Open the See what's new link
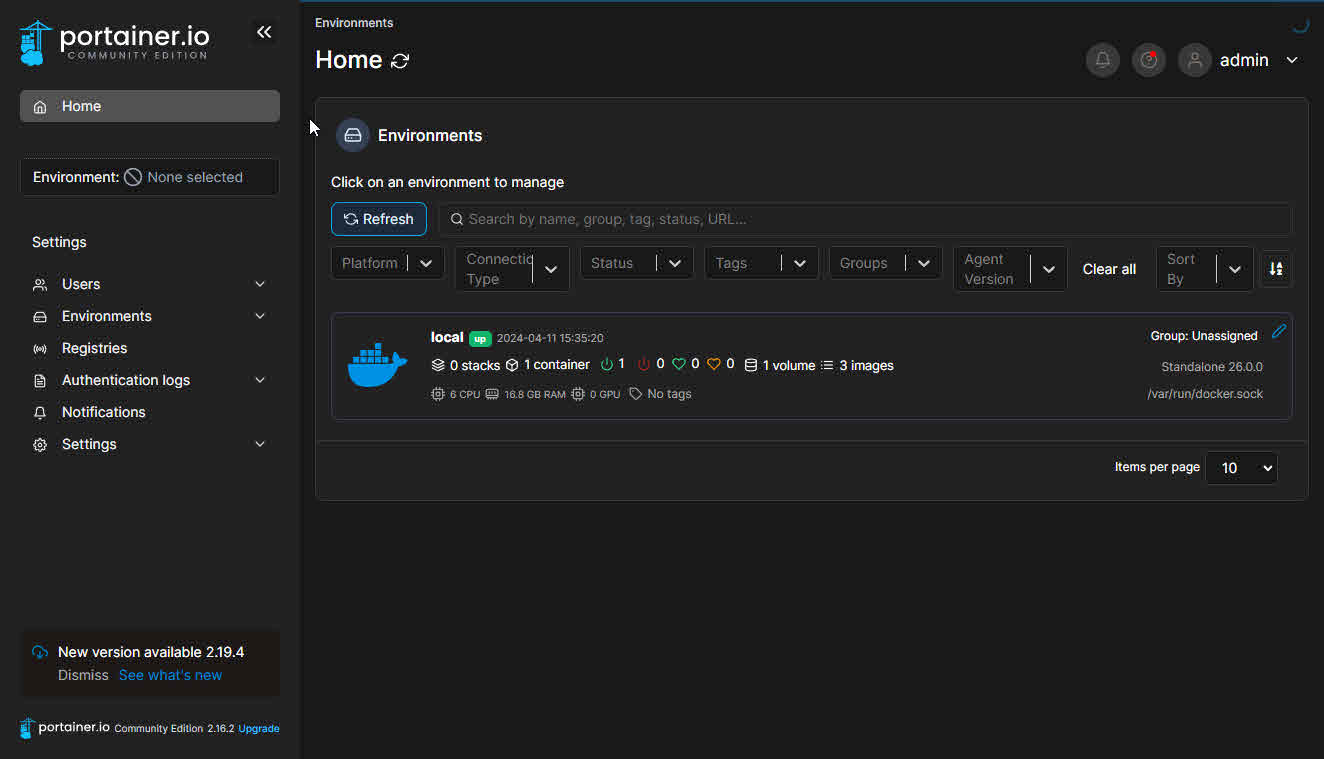This screenshot has height=759, width=1324. coord(170,675)
